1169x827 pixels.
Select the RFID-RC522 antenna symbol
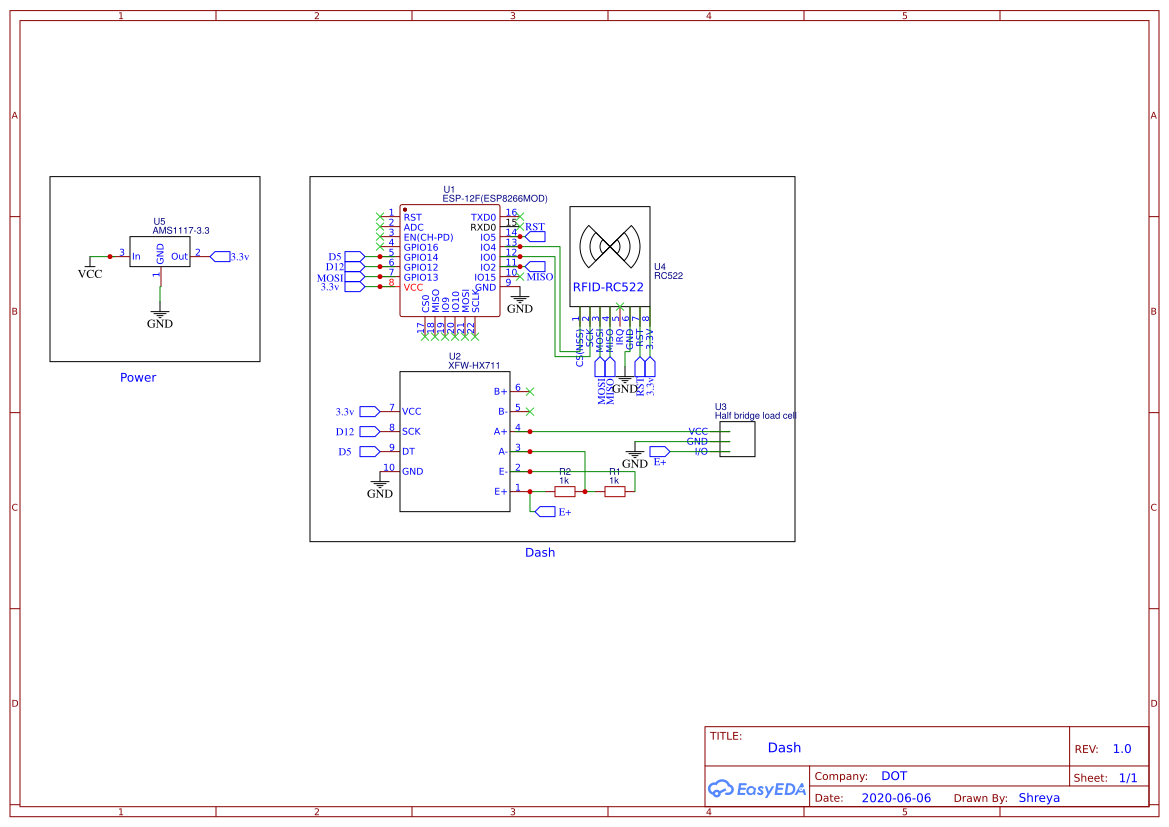click(x=610, y=248)
